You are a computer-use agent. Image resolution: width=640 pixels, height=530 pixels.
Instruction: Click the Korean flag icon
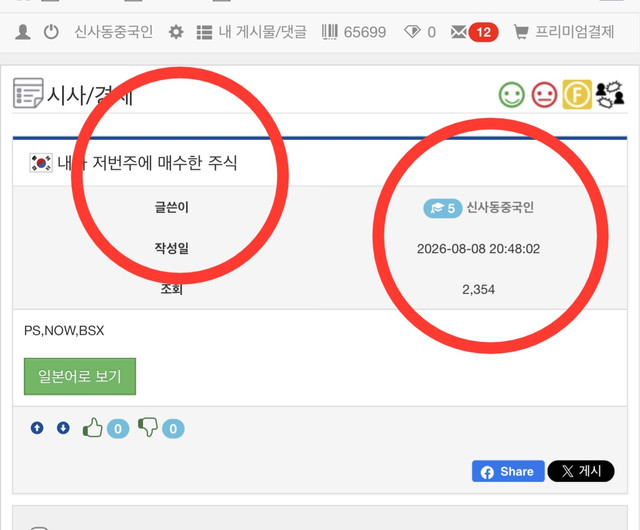tap(41, 163)
